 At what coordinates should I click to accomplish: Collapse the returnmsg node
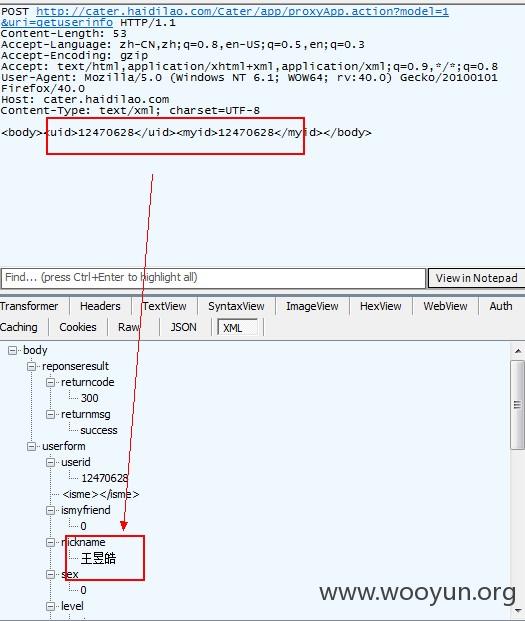click(51, 415)
